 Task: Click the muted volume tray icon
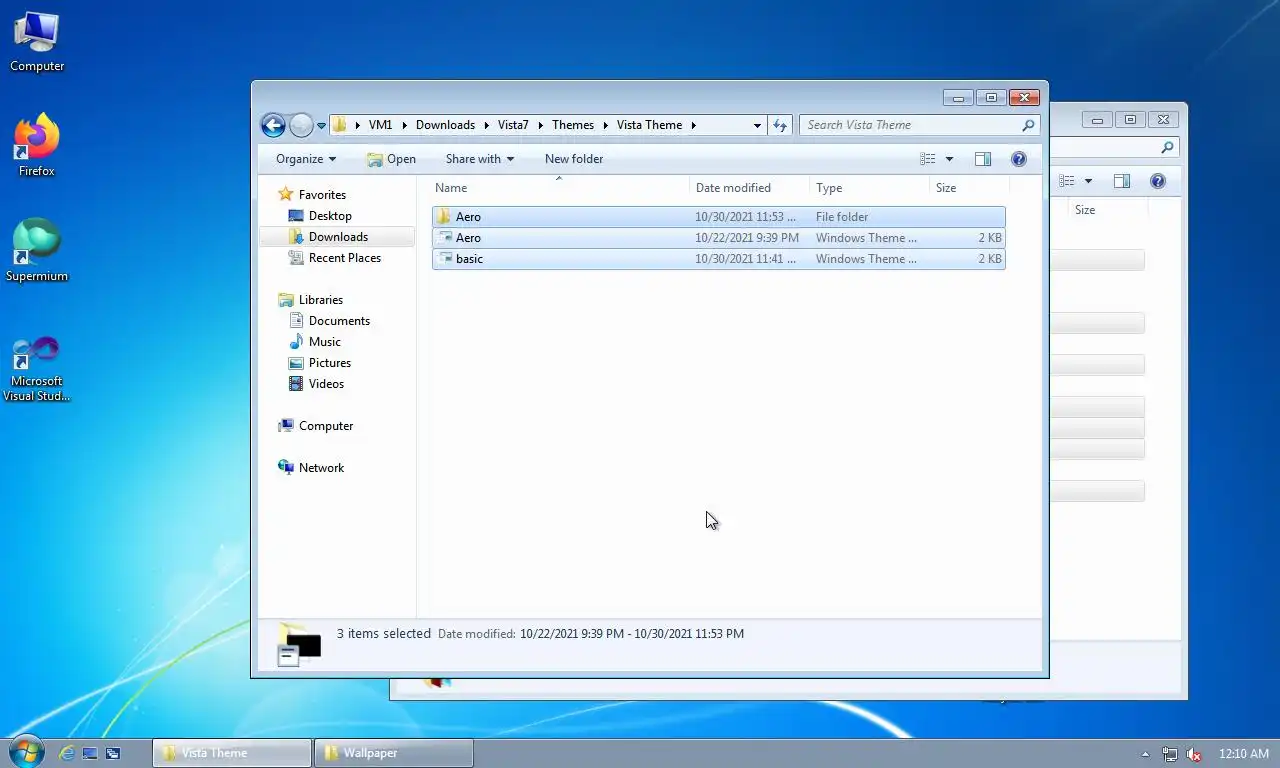(x=1194, y=754)
